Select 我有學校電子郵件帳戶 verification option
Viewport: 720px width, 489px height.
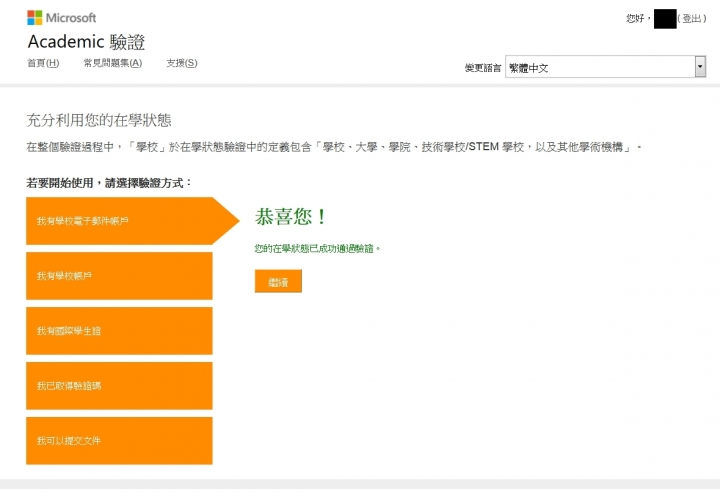coord(133,221)
